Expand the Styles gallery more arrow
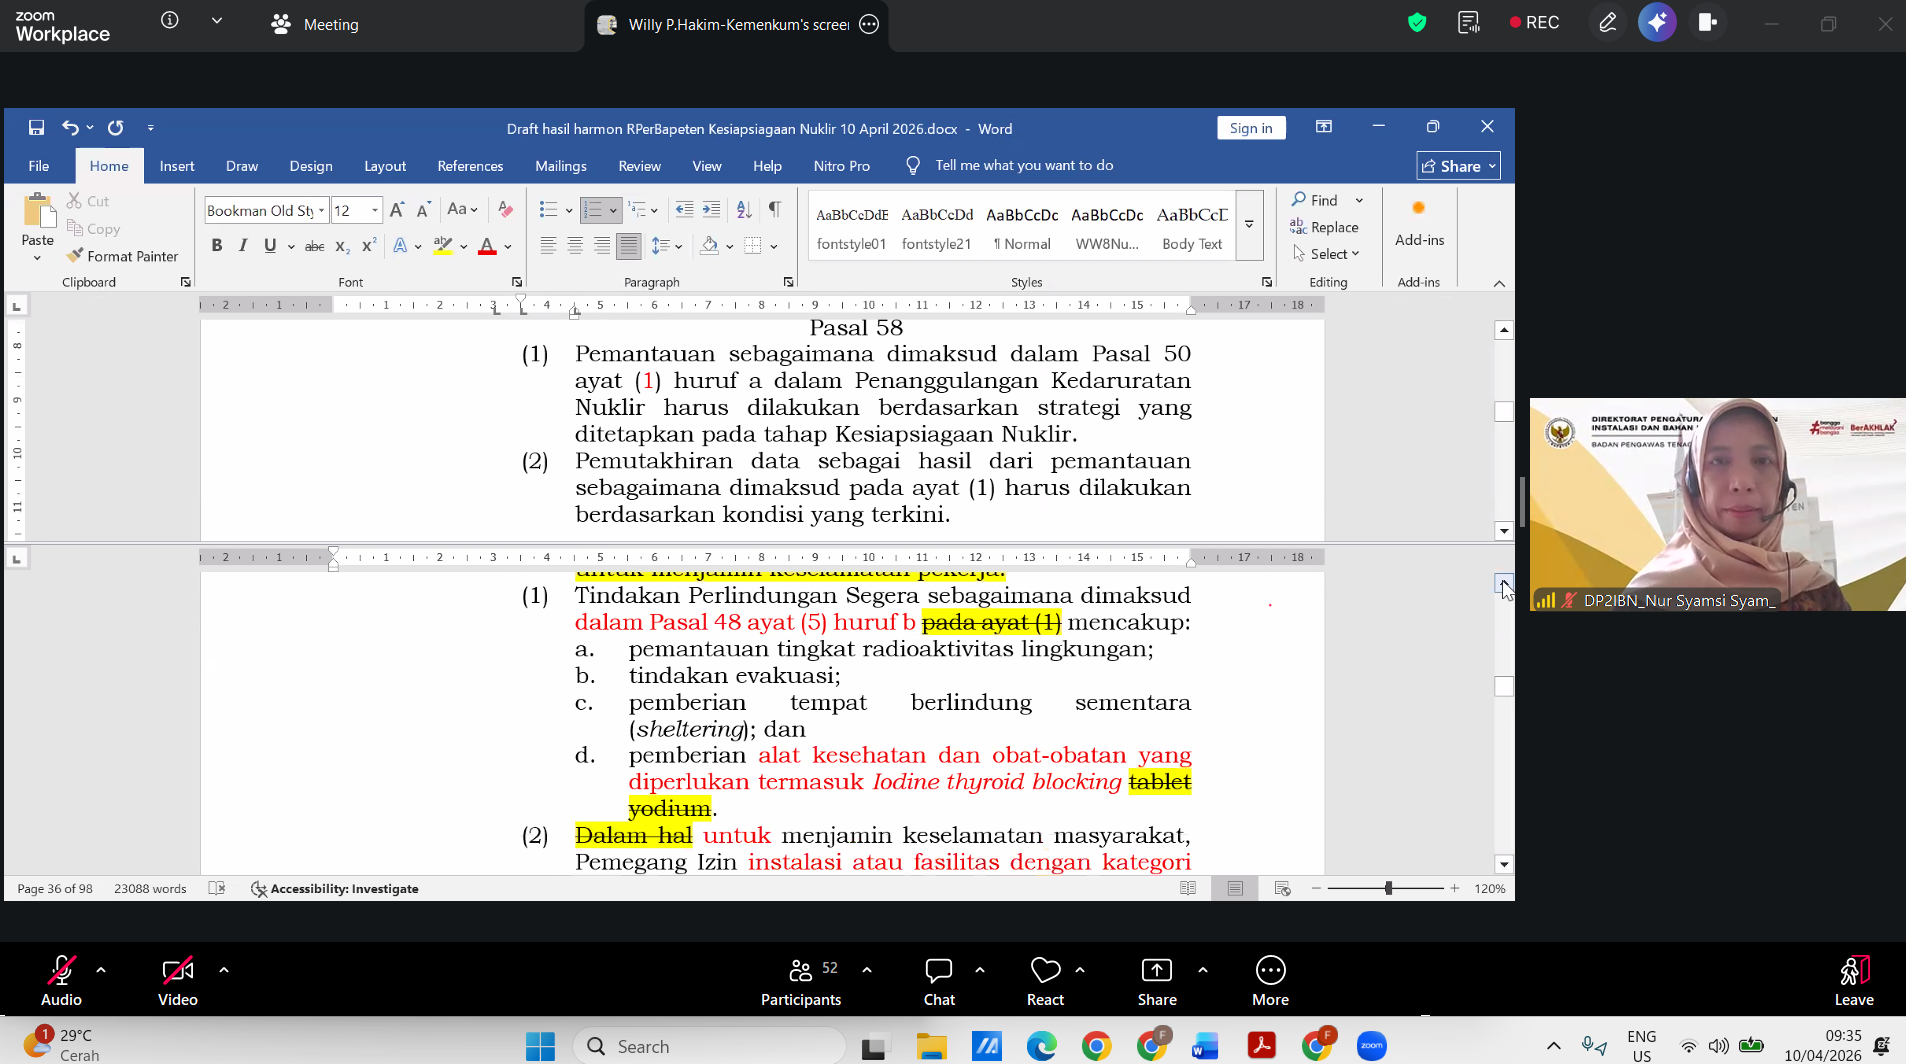 tap(1249, 225)
